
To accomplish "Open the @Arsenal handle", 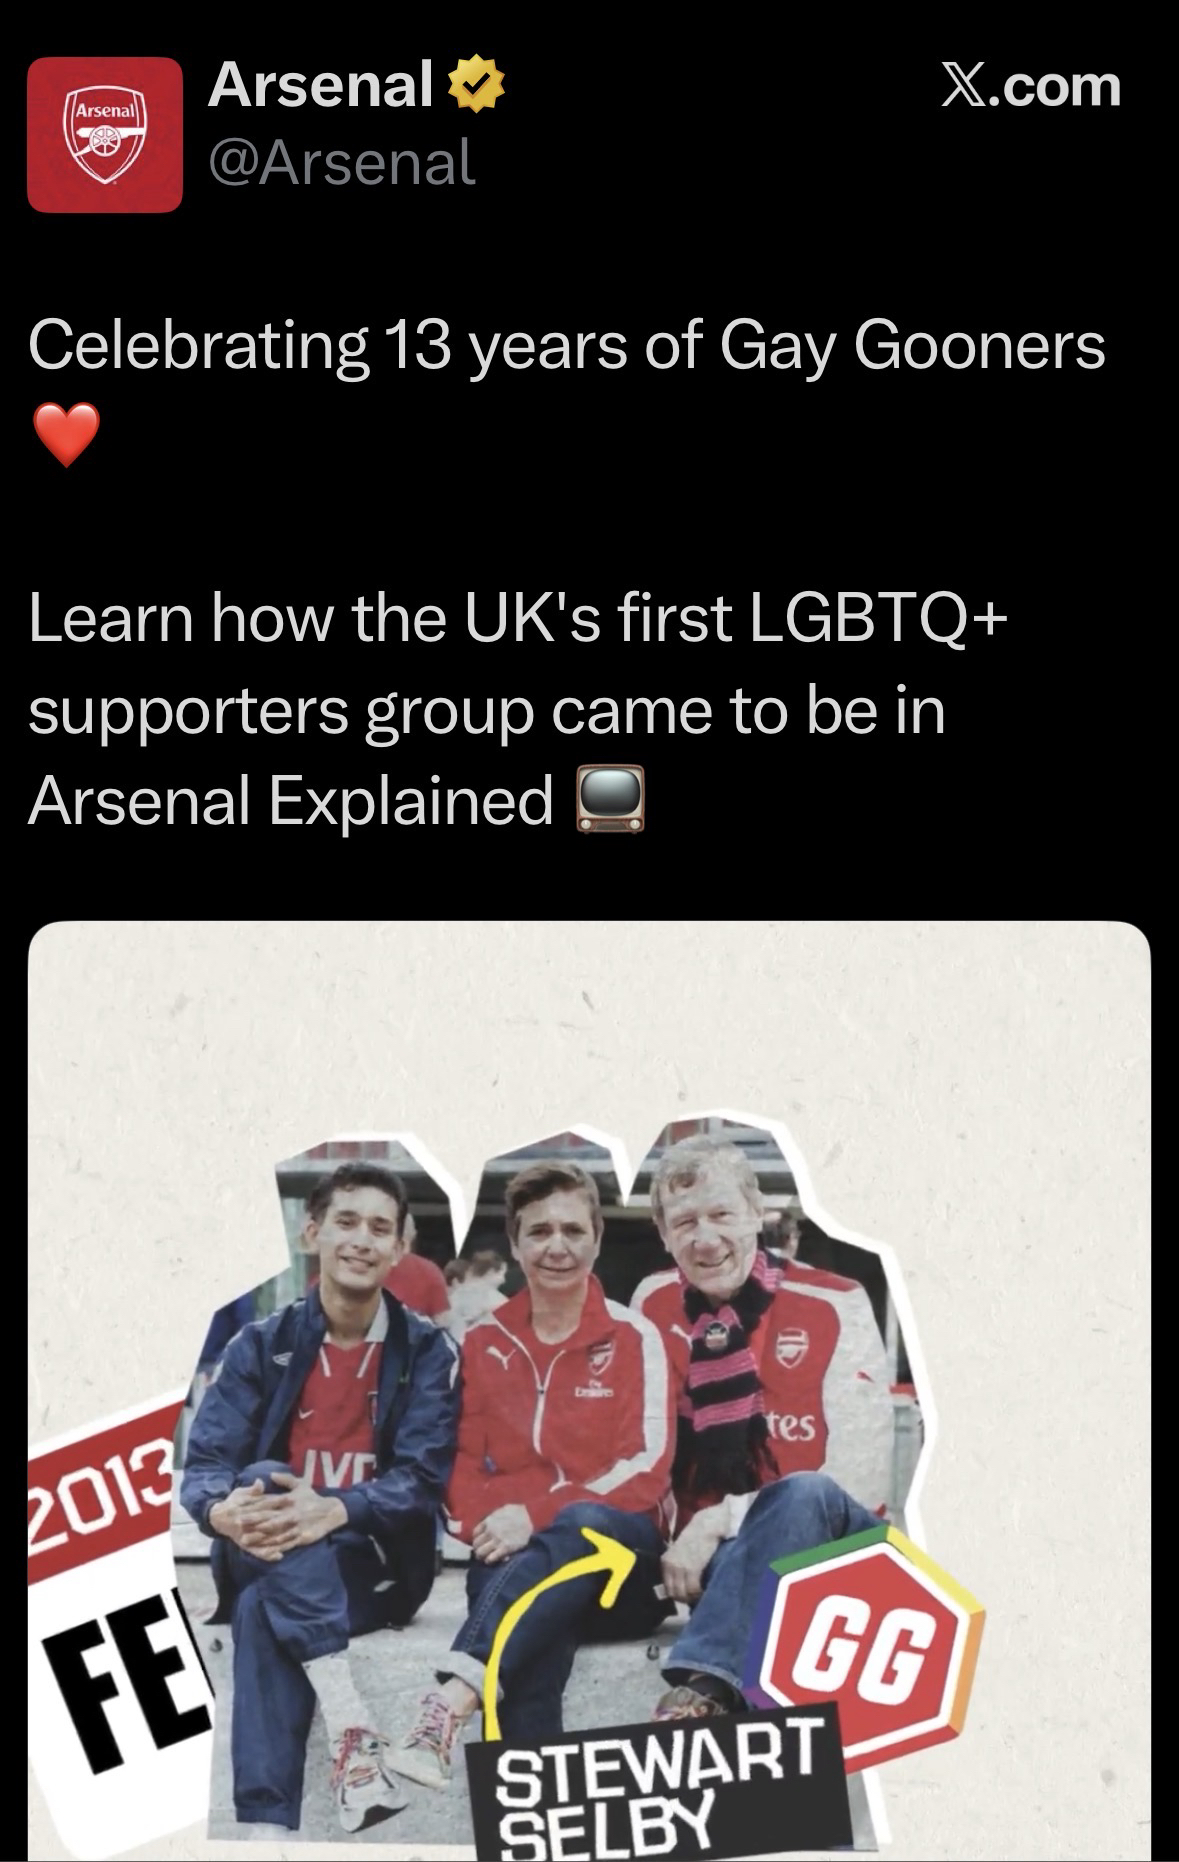I will (342, 162).
